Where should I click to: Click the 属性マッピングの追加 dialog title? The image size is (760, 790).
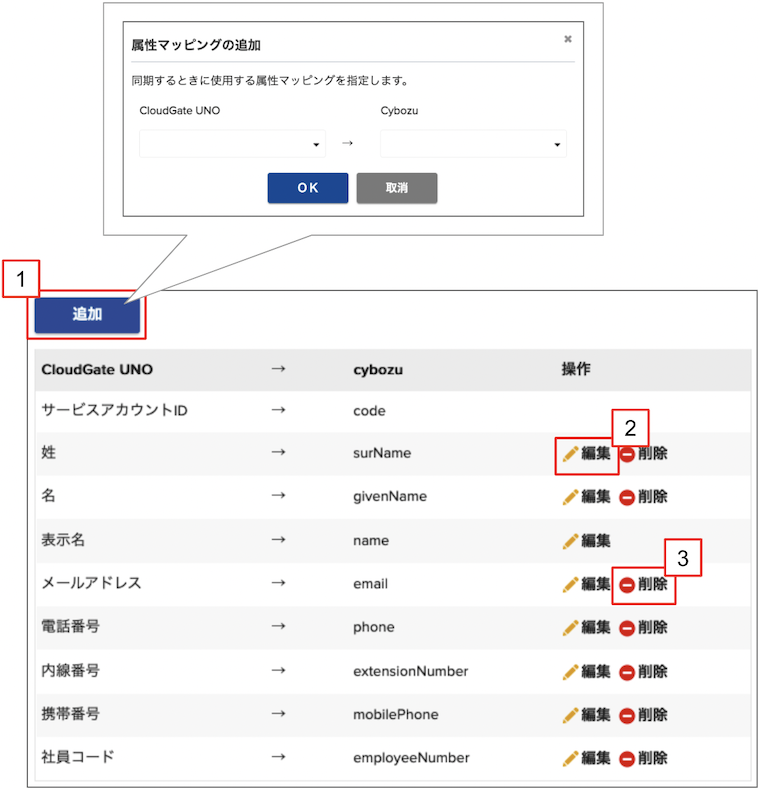coord(196,45)
